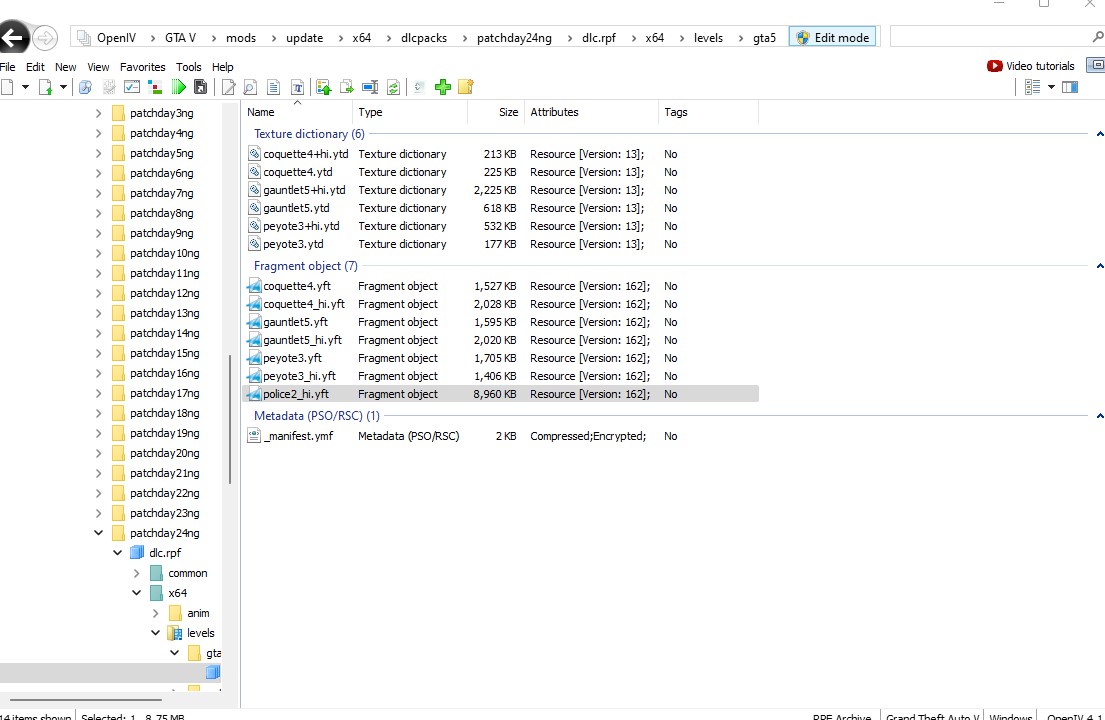Screen dimensions: 1105x720
Task: Click the new folder yellow icon
Action: (466, 87)
